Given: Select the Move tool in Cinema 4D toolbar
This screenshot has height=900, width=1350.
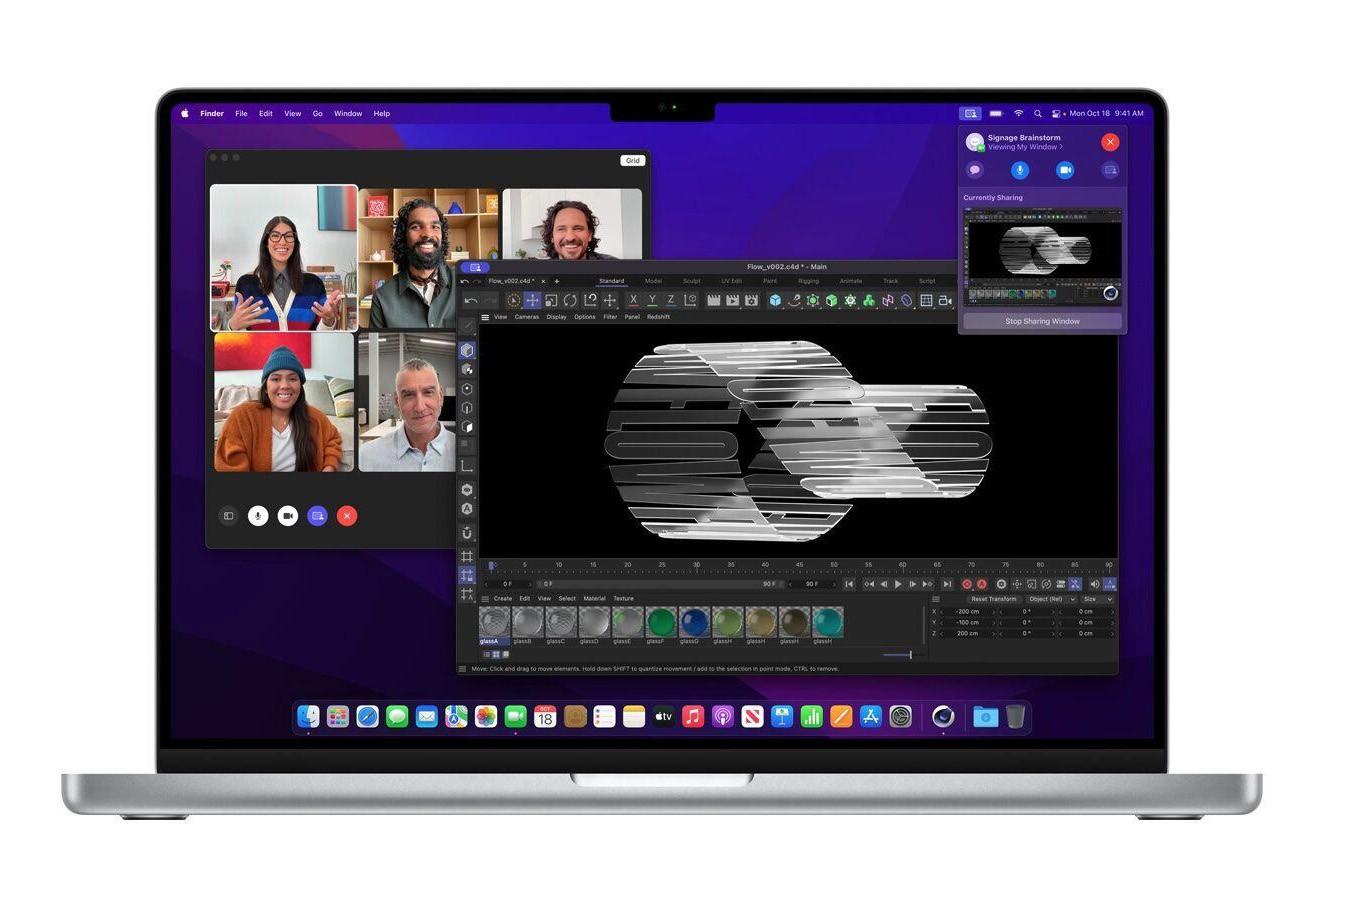Looking at the screenshot, I should coord(532,300).
